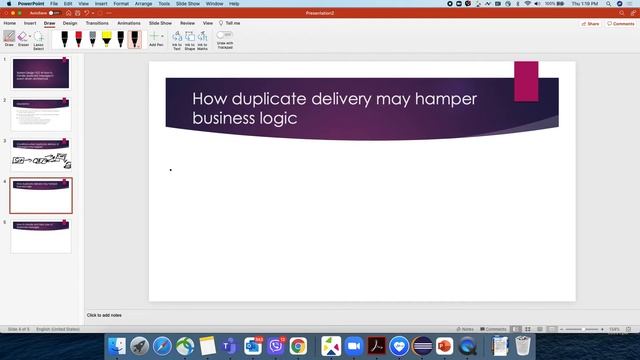The image size is (640, 360).
Task: Click the Save icon in title bar
Action: point(78,13)
